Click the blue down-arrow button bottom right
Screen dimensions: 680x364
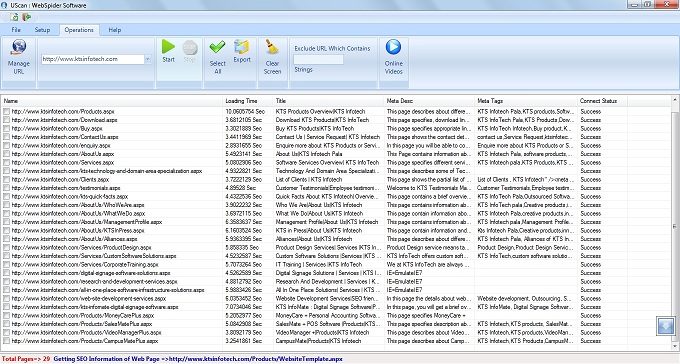(x=666, y=325)
